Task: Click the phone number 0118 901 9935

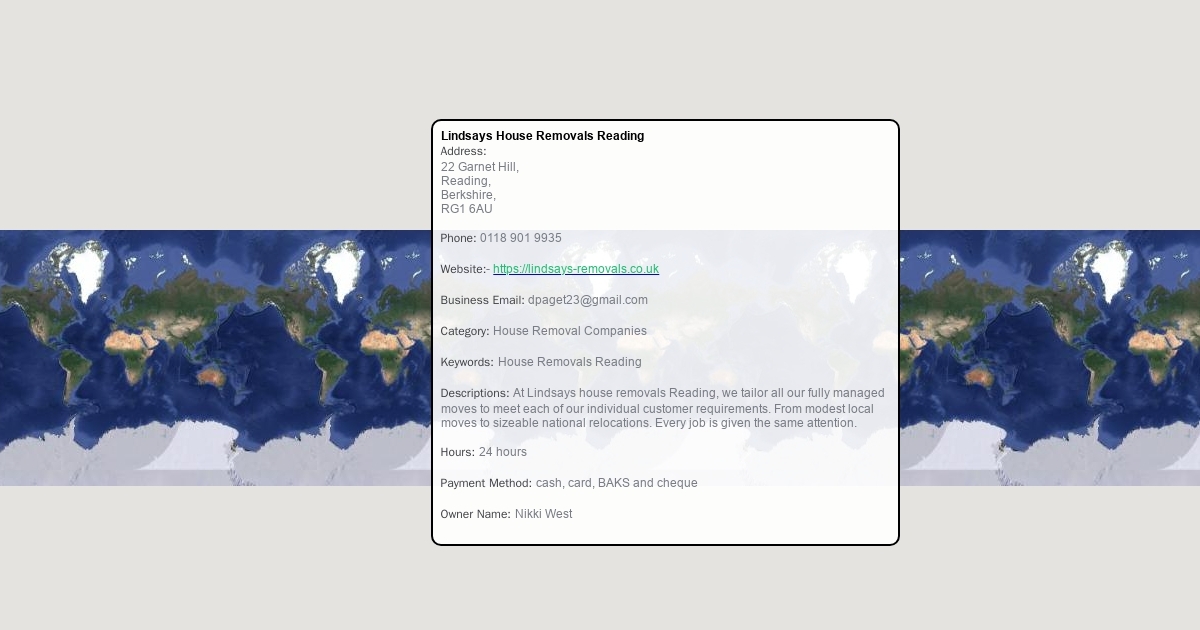Action: pyautogui.click(x=520, y=238)
